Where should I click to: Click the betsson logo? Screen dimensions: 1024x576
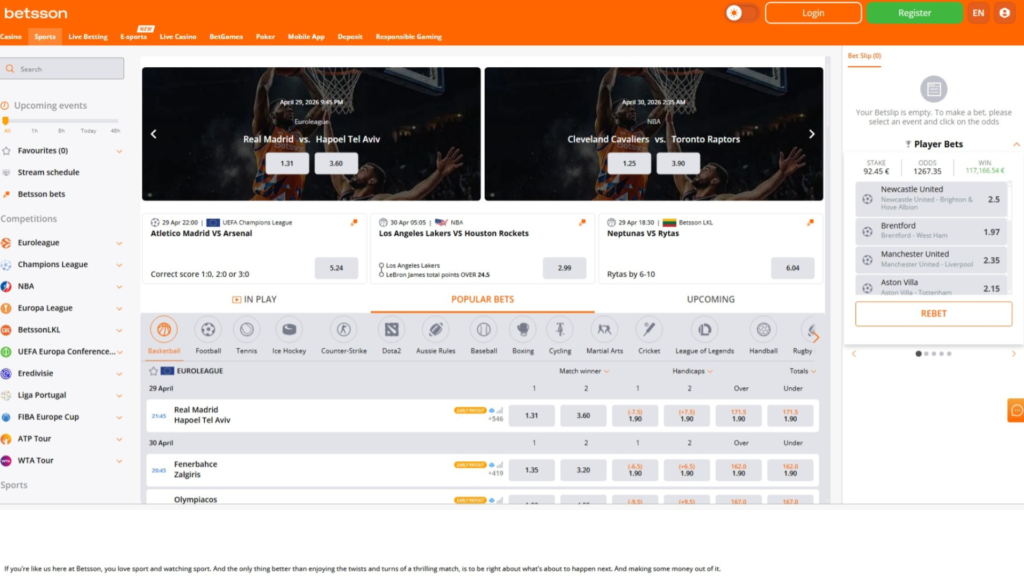click(x=36, y=13)
